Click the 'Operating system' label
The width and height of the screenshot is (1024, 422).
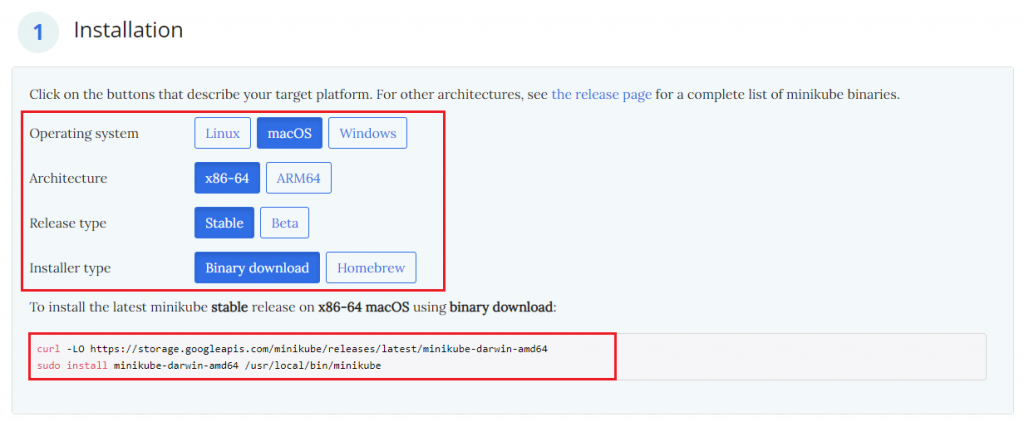pyautogui.click(x=84, y=133)
